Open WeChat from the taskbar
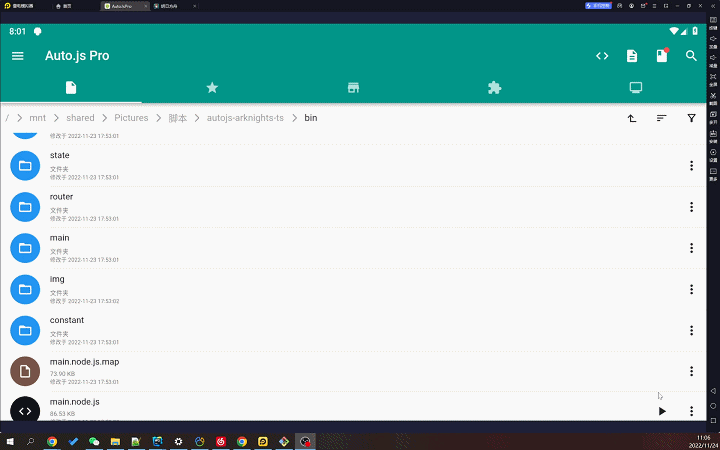Viewport: 720px width, 450px height. coord(94,442)
